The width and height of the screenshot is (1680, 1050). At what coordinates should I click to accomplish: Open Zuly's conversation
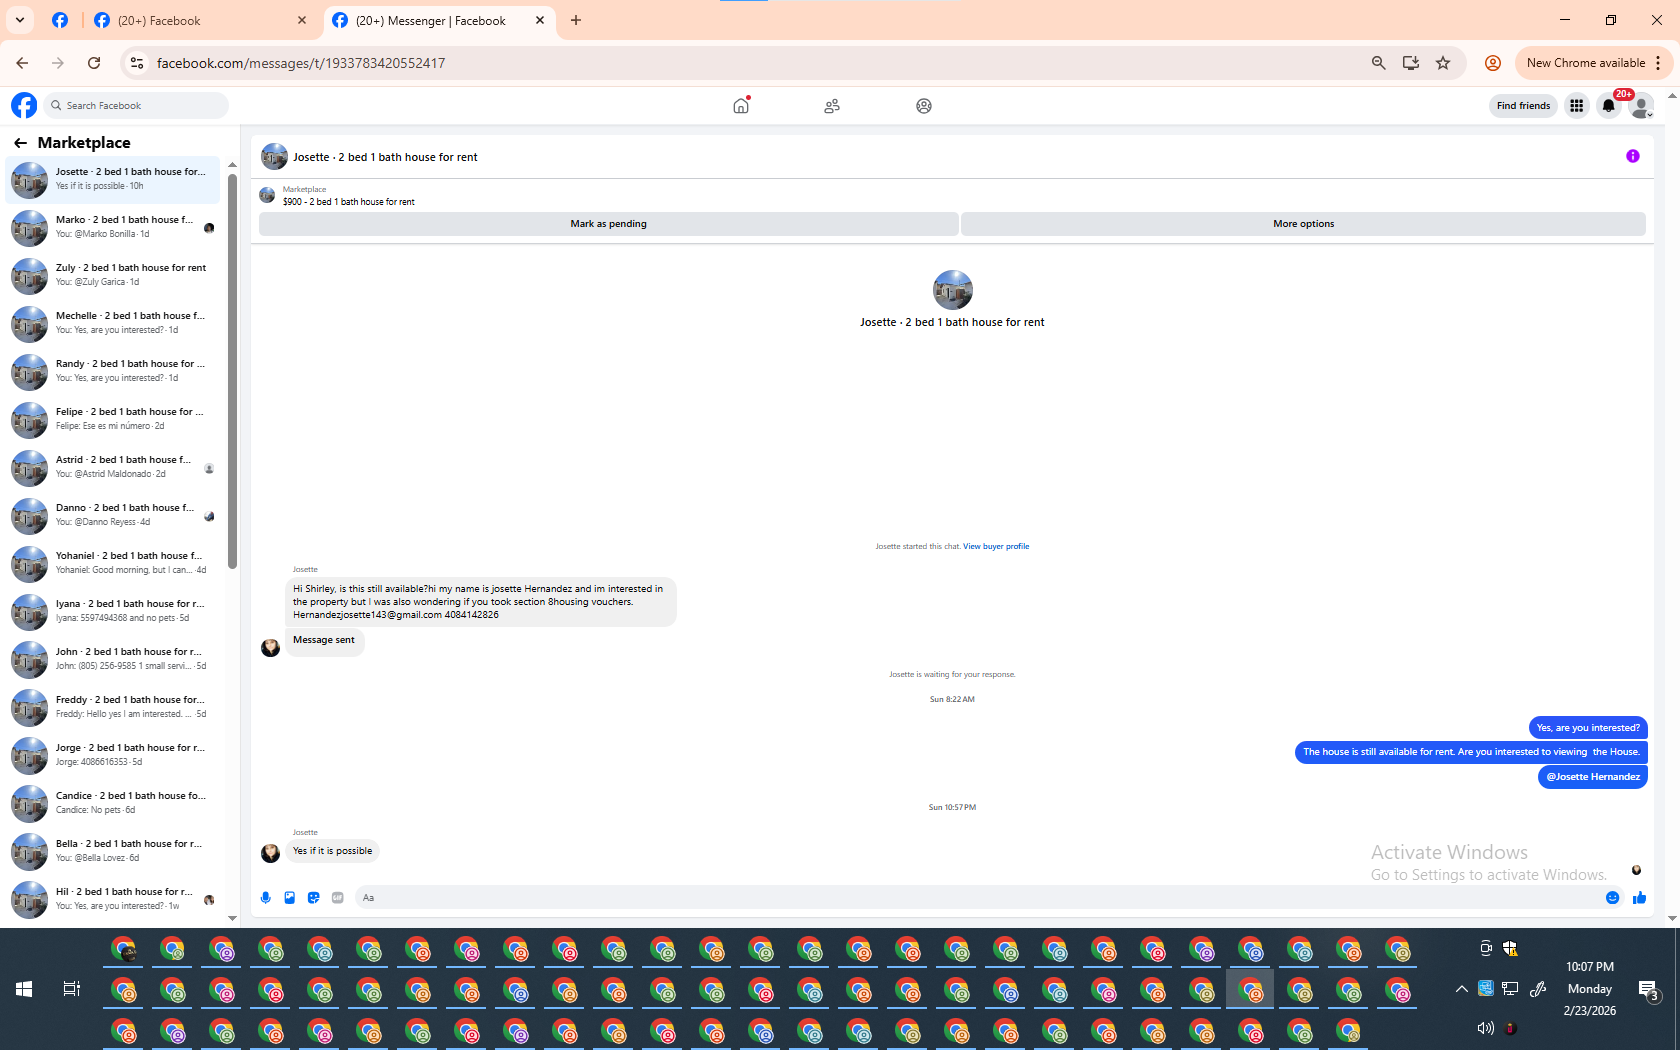[x=113, y=275]
